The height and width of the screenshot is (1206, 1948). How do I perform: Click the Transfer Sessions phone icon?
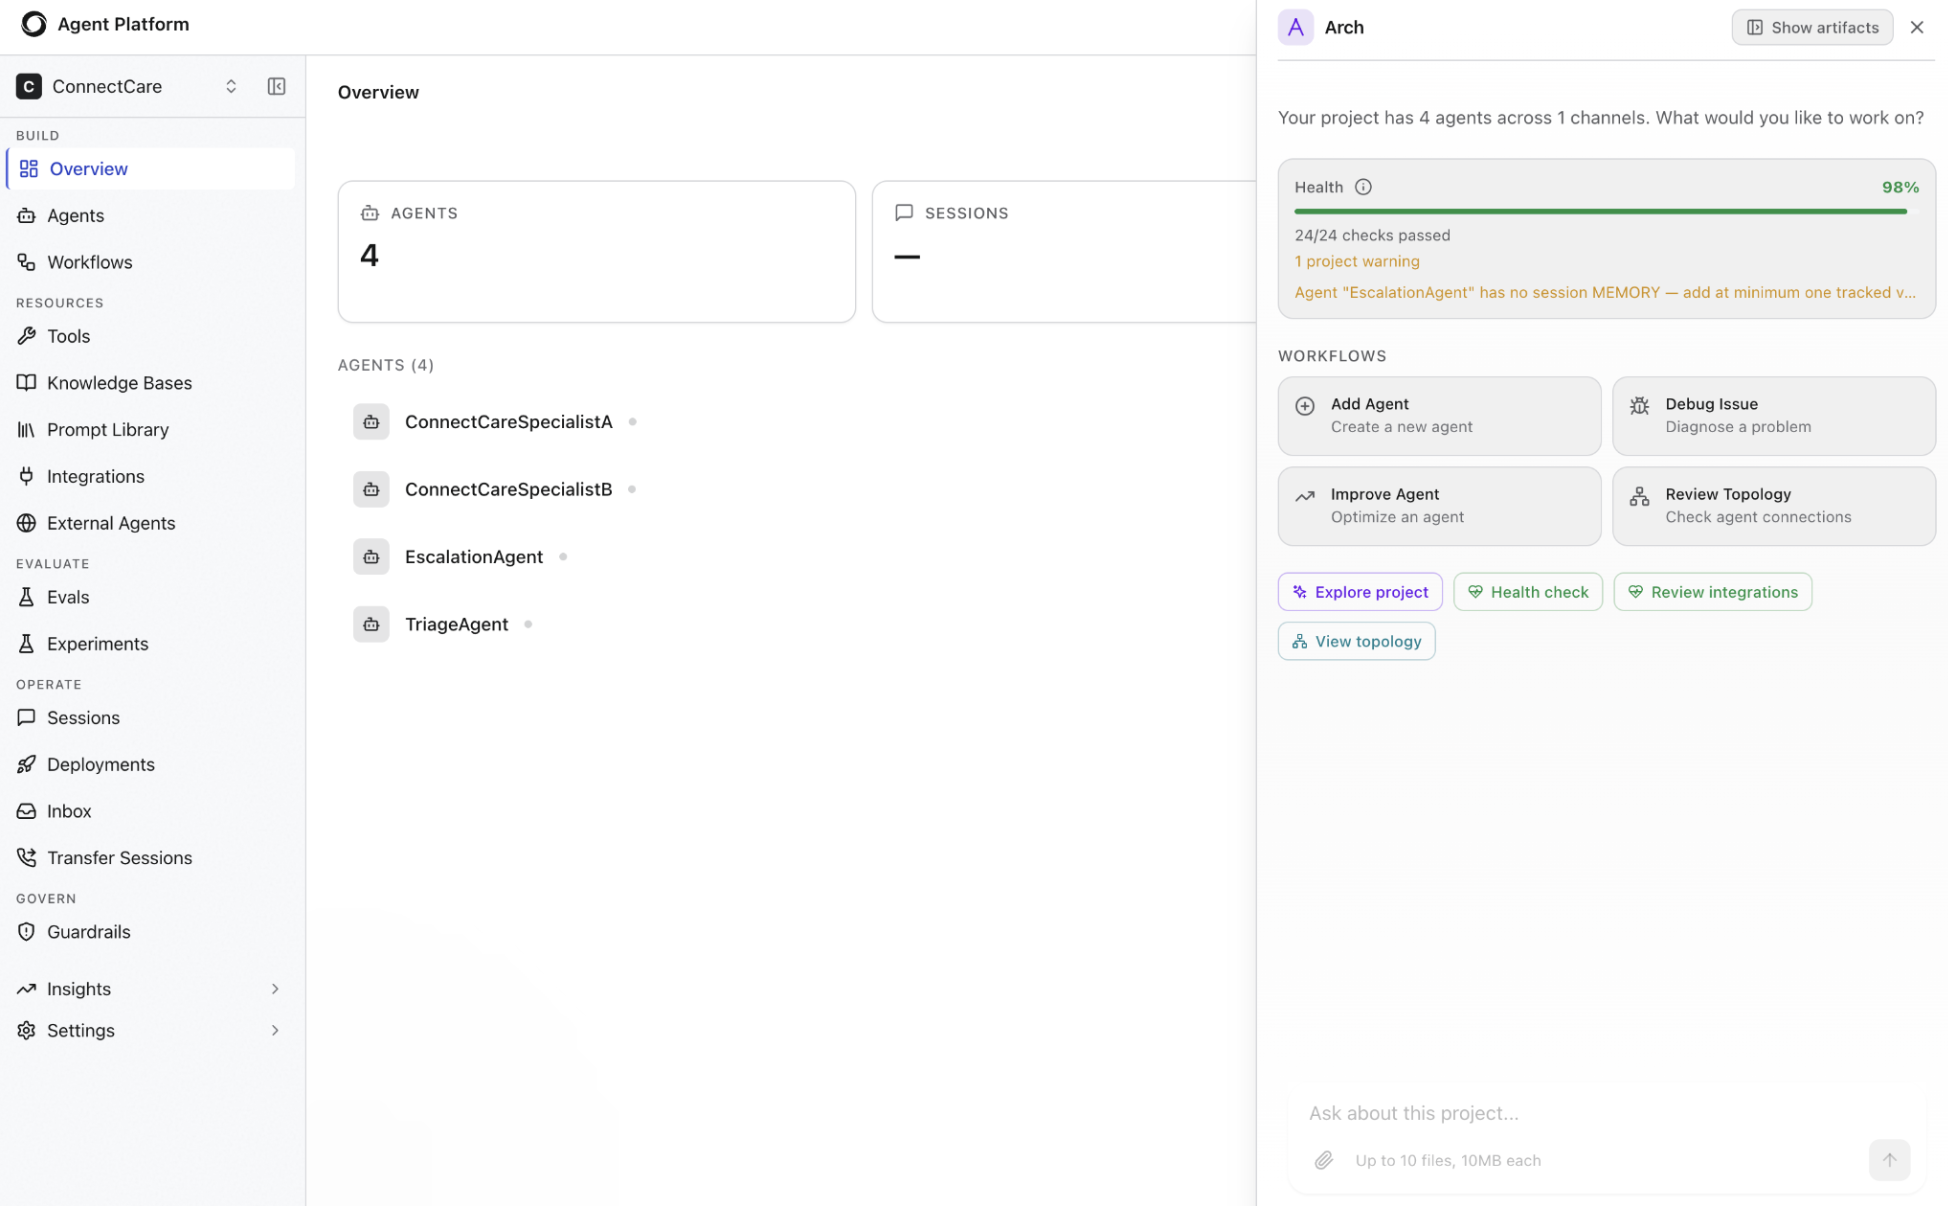[x=27, y=858]
